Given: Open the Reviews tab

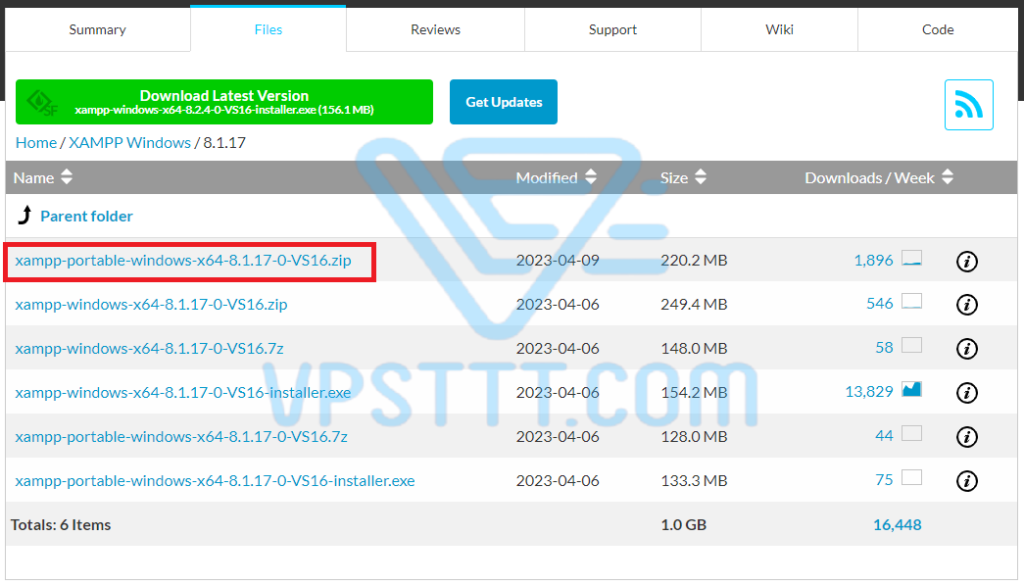Looking at the screenshot, I should [x=436, y=29].
